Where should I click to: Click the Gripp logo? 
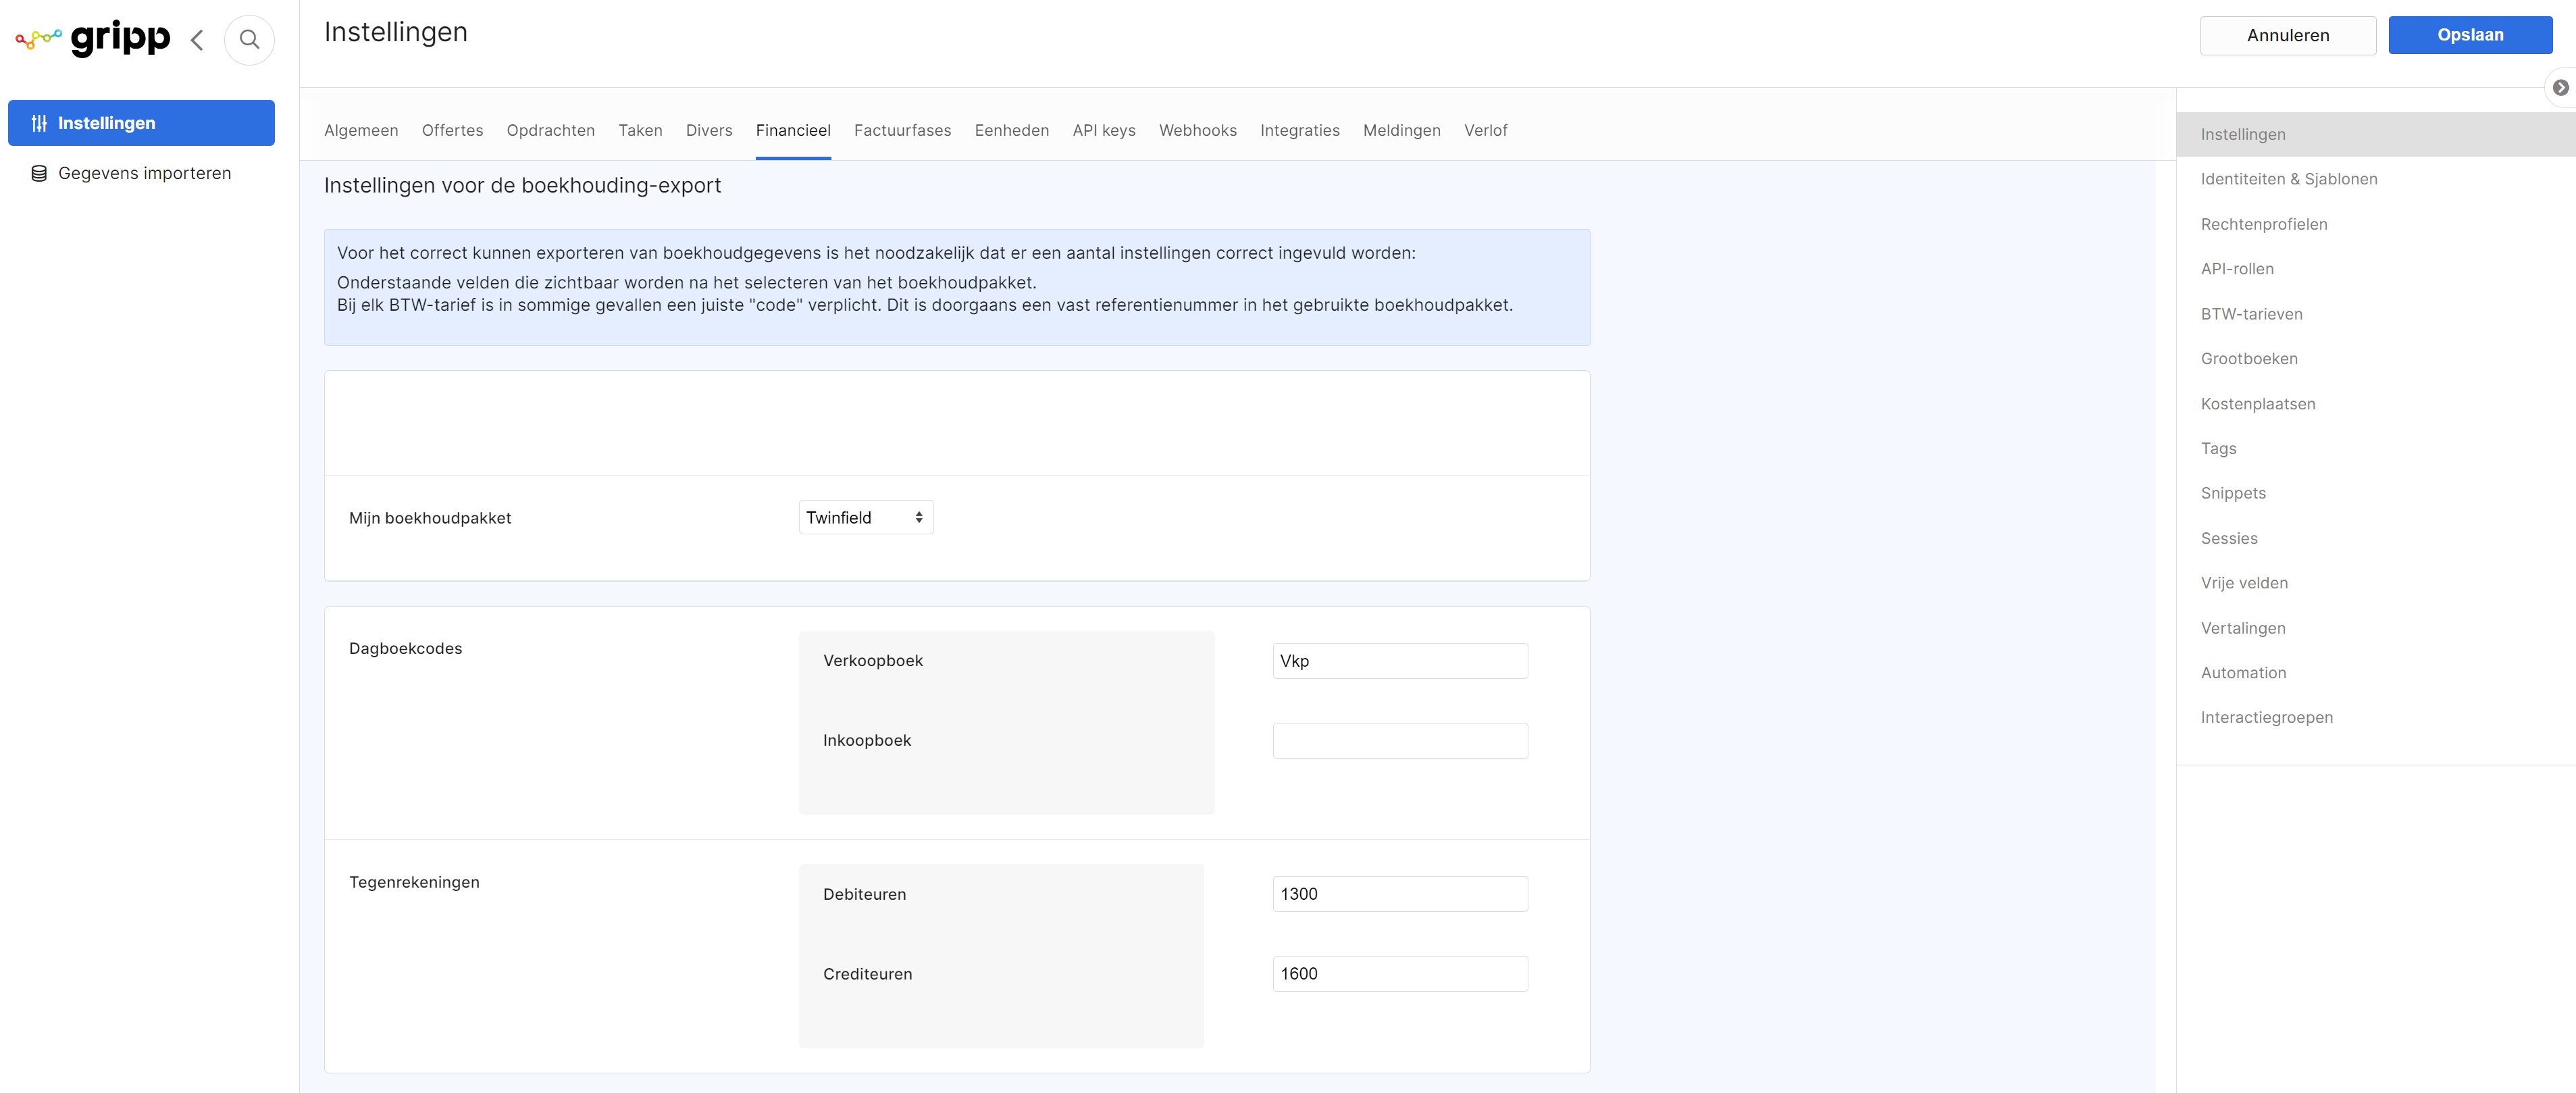click(93, 38)
